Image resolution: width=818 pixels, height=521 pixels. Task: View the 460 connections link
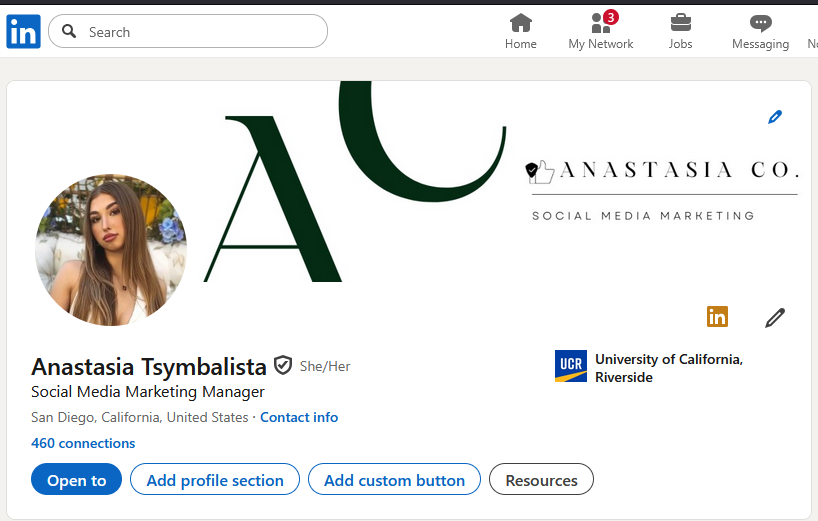[83, 443]
